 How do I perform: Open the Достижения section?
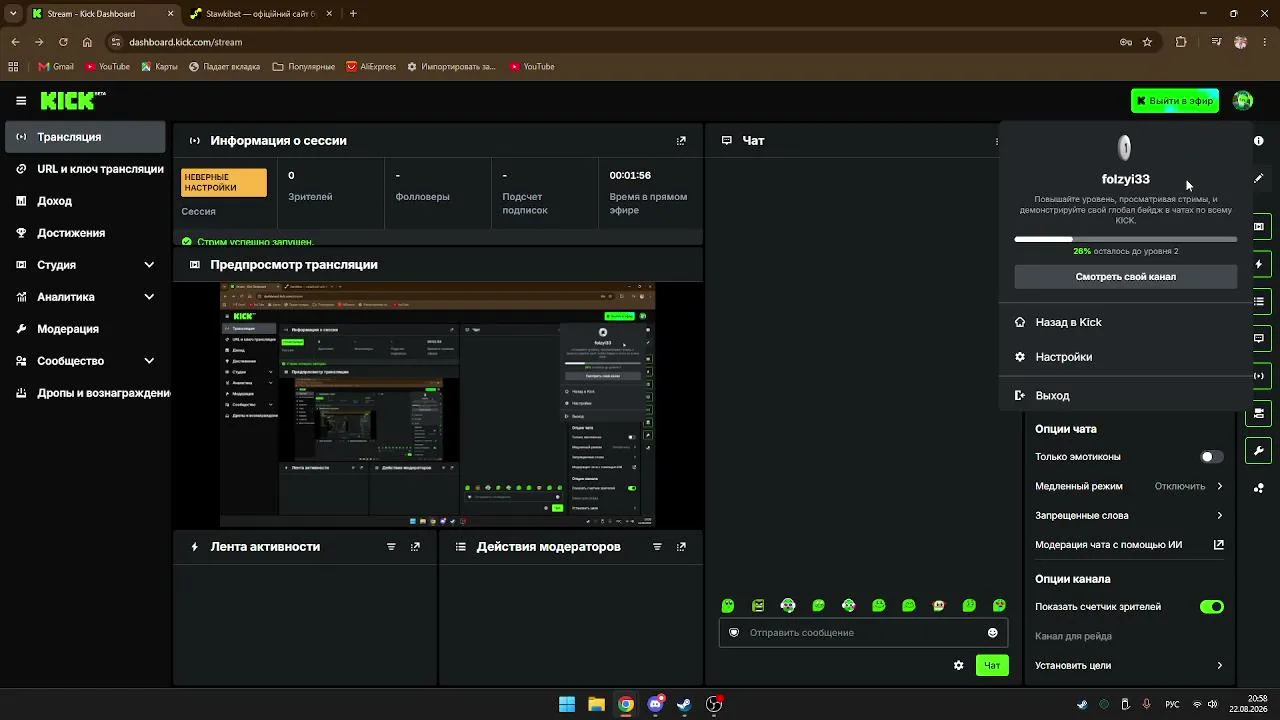tap(85, 233)
